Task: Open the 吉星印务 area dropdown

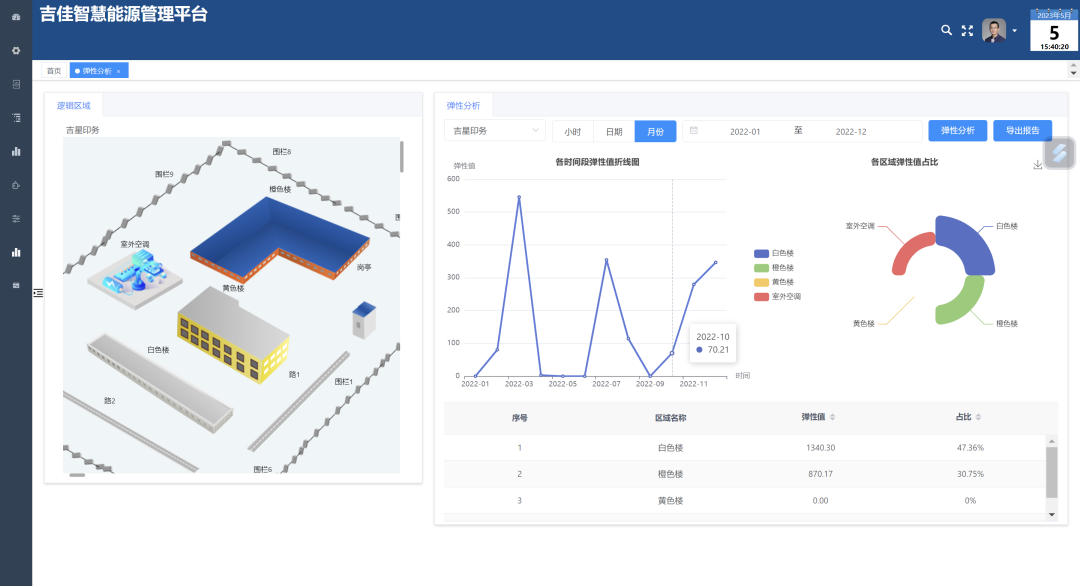Action: pyautogui.click(x=494, y=131)
